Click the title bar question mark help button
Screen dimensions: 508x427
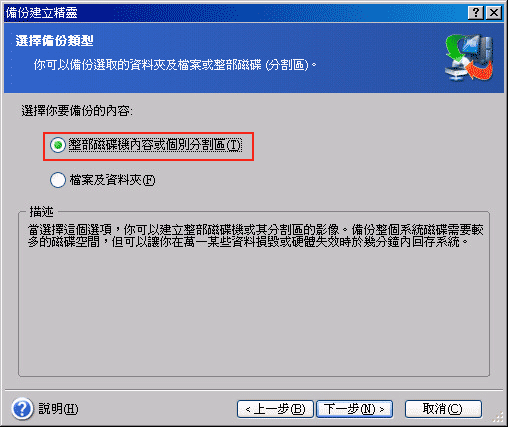(476, 13)
